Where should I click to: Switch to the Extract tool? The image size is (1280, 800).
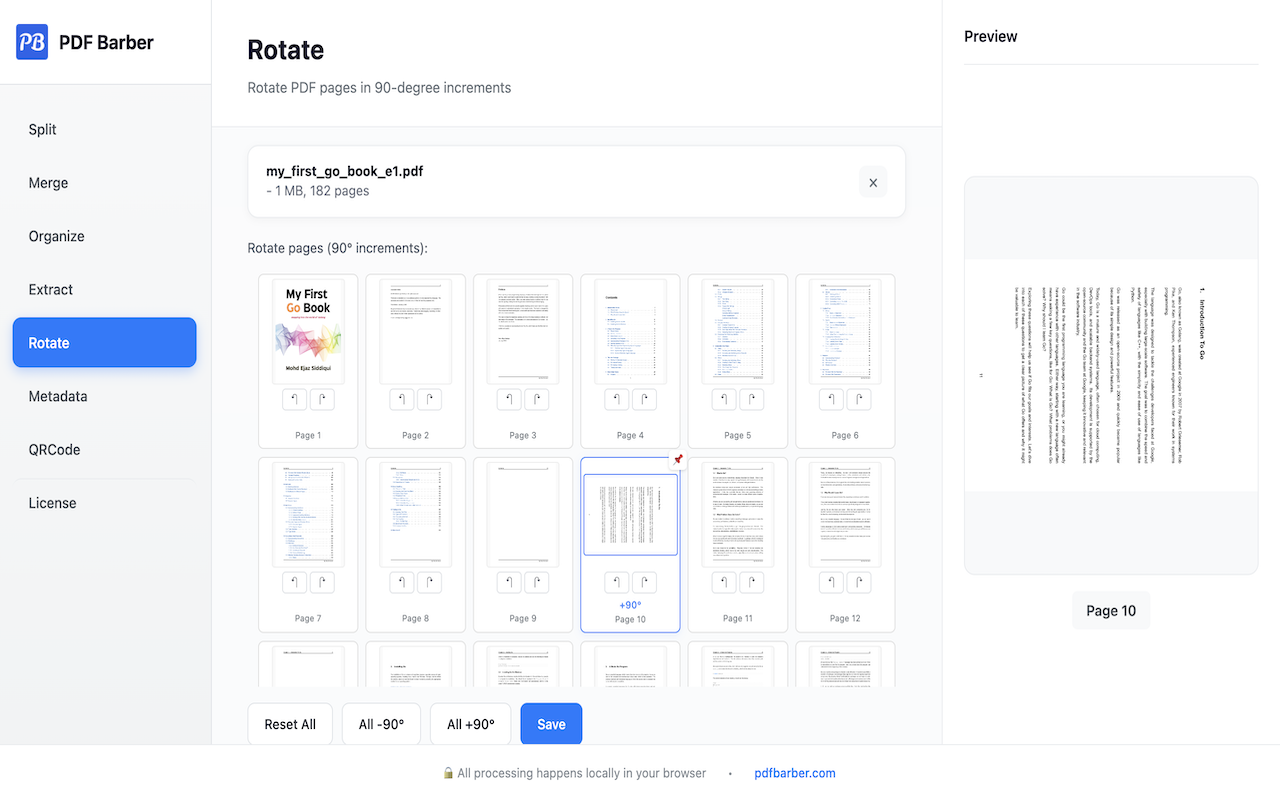click(104, 289)
